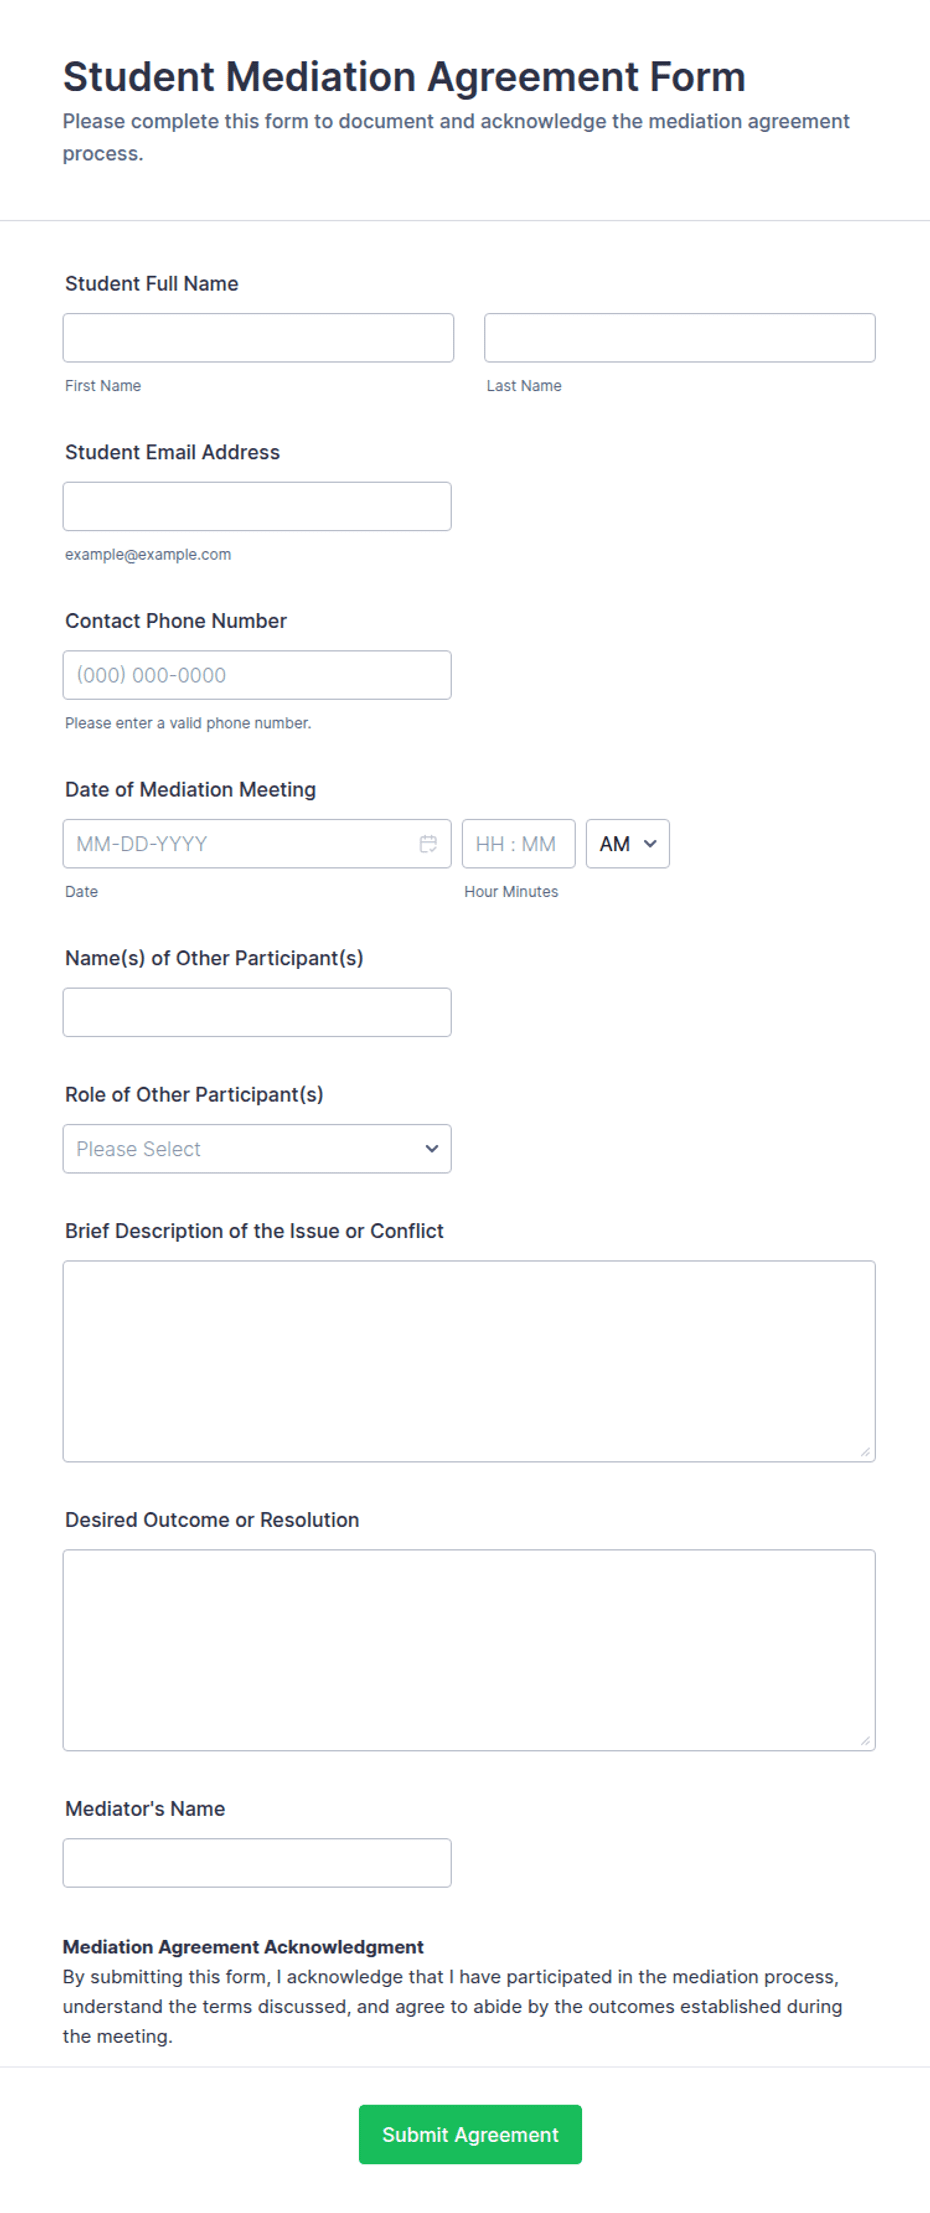The image size is (930, 2213).
Task: Click the Name(s) of Other Participant(s) field
Action: point(257,1012)
